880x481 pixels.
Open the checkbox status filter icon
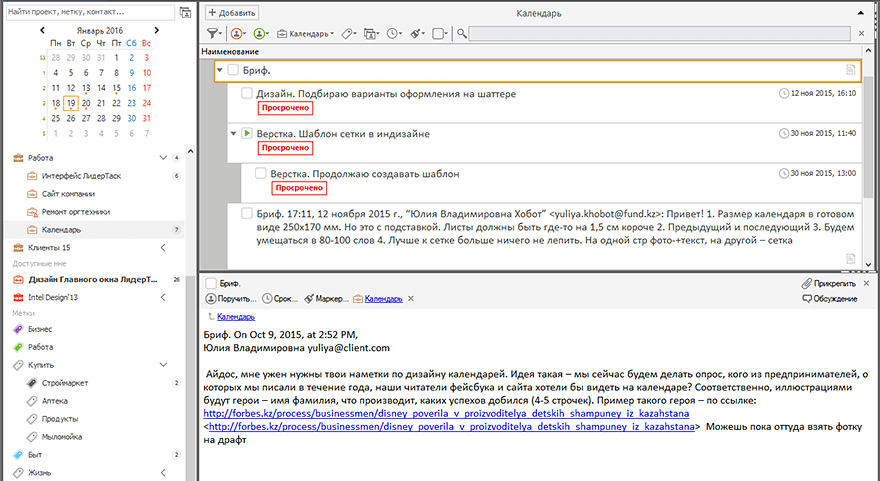point(440,34)
